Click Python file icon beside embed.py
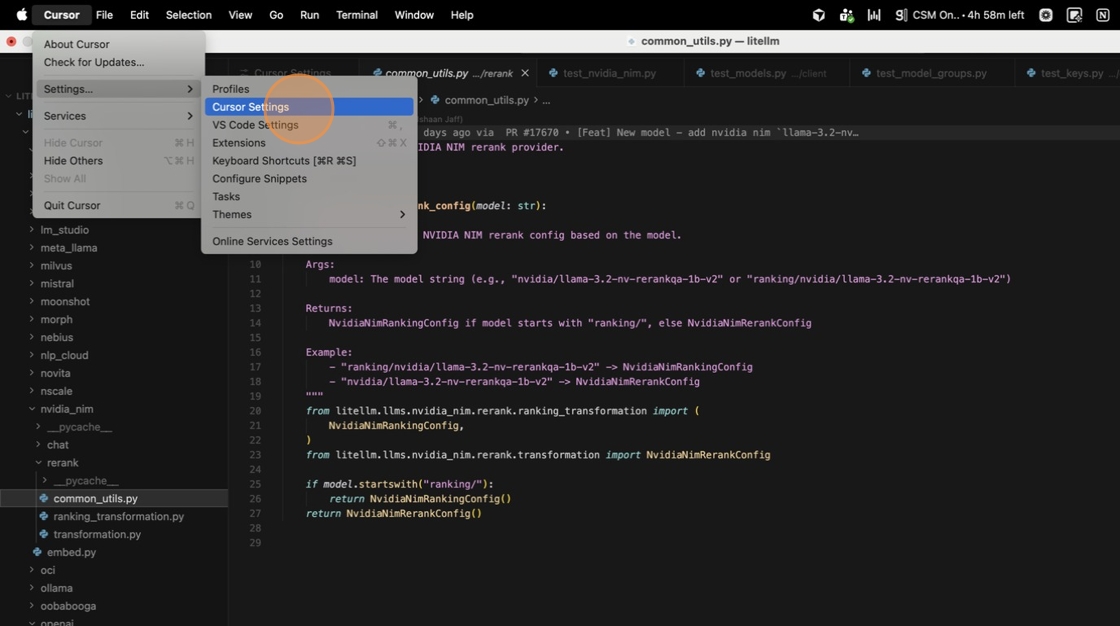Image resolution: width=1120 pixels, height=626 pixels. (37, 552)
